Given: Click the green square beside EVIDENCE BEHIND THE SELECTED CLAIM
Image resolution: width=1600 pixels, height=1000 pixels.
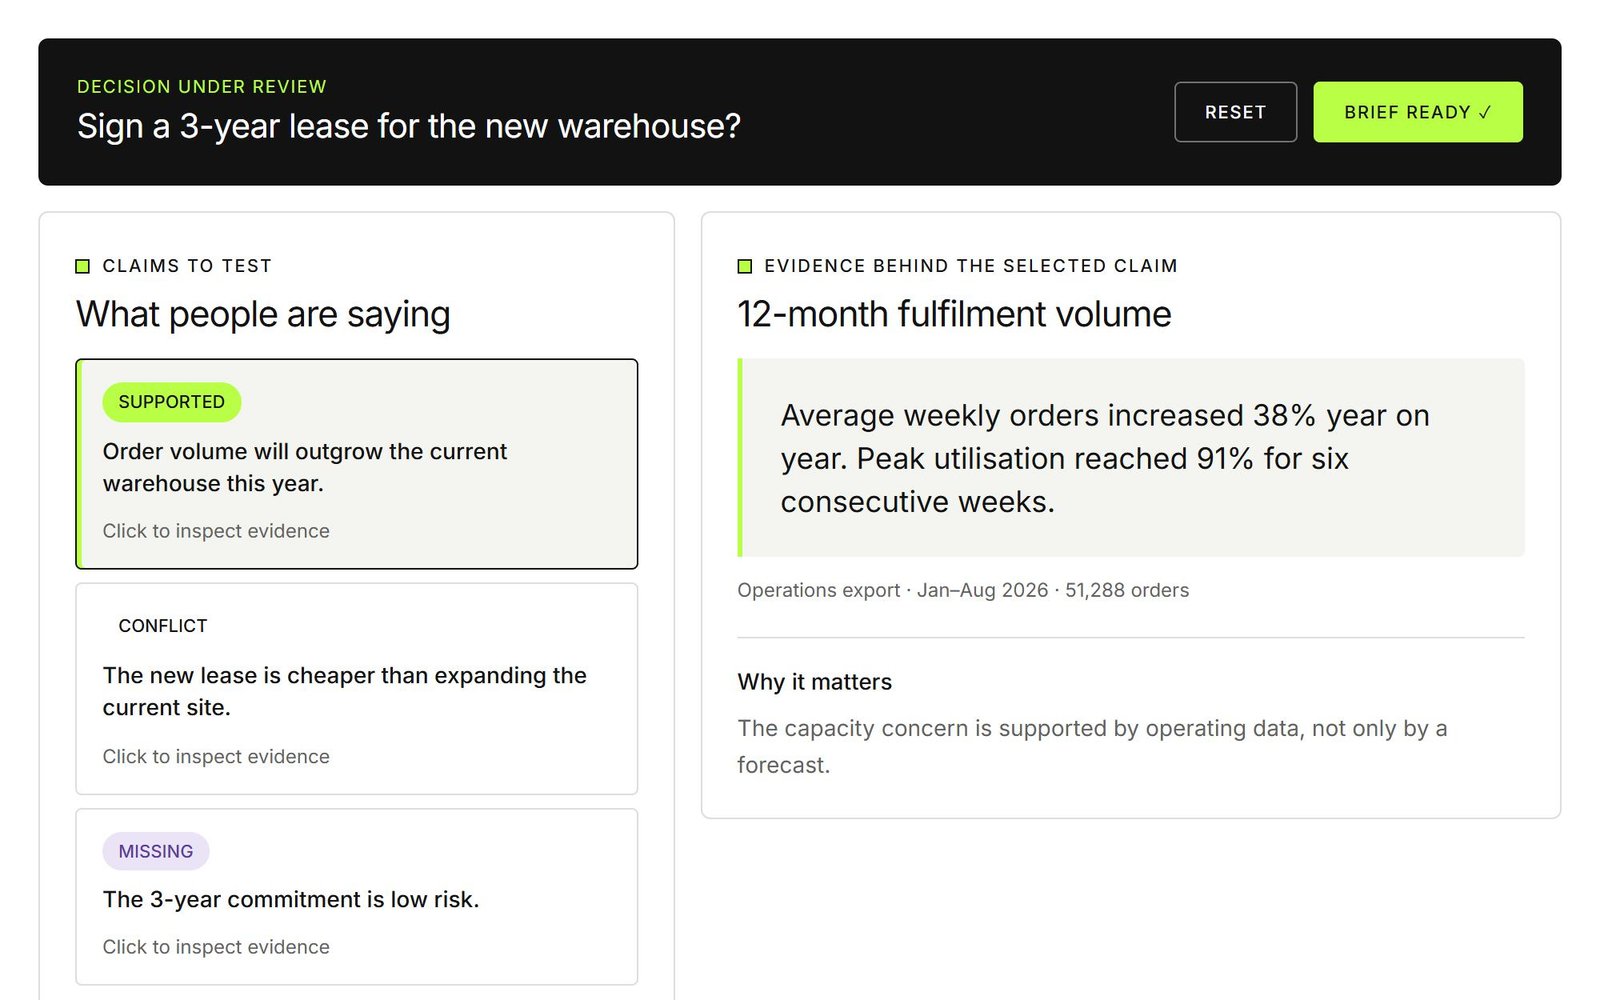Looking at the screenshot, I should pos(744,266).
